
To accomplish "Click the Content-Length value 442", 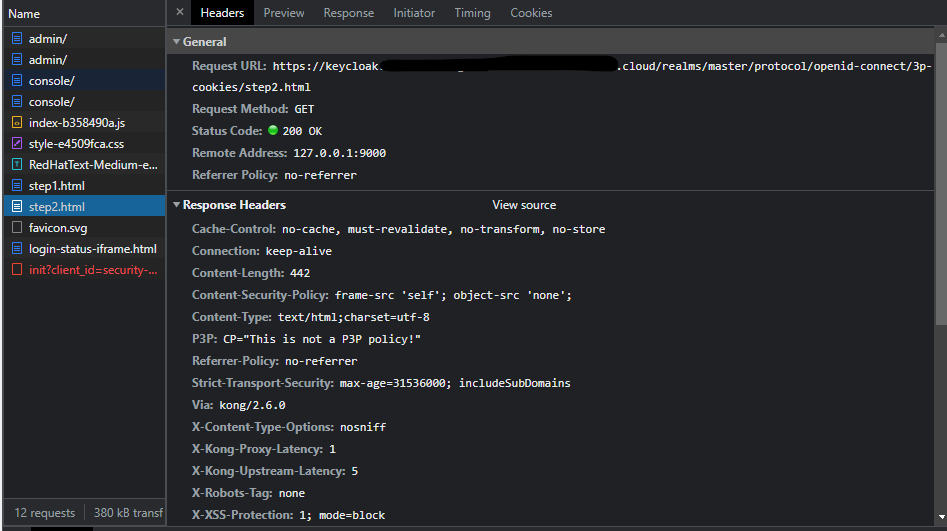I will point(300,273).
